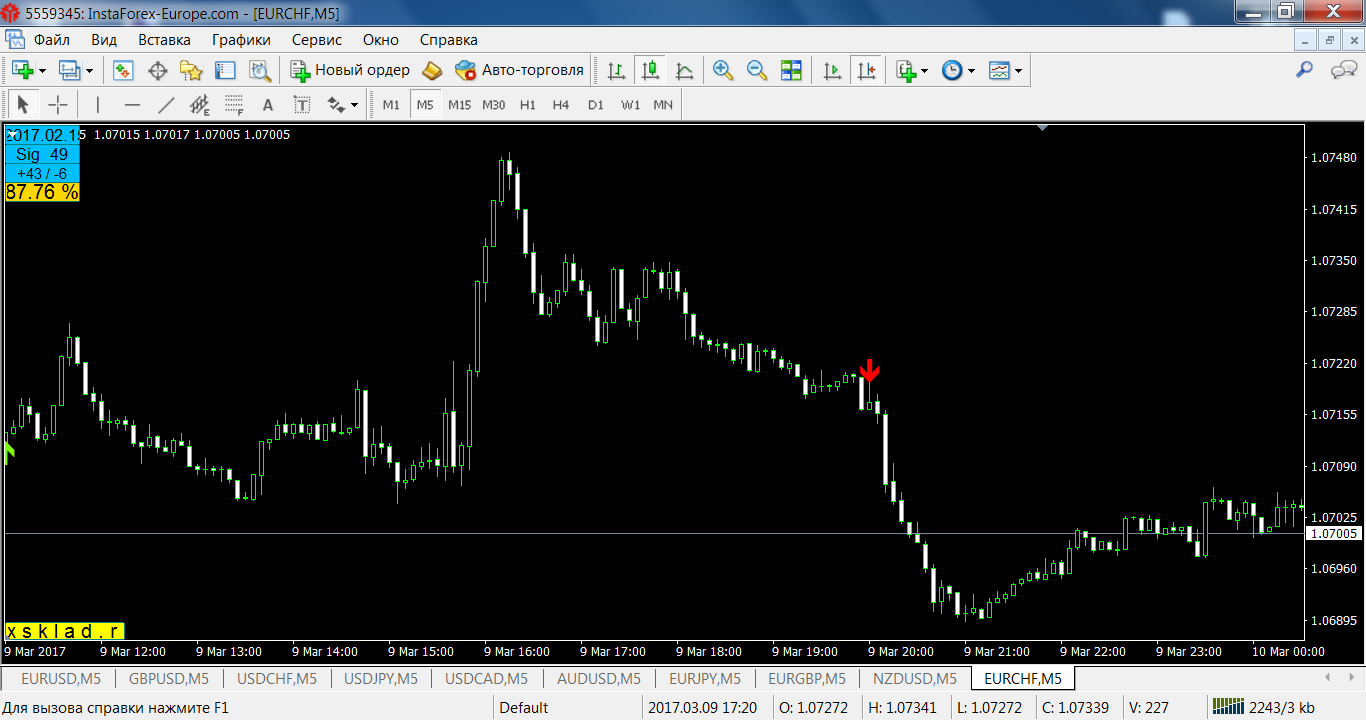The width and height of the screenshot is (1366, 720).
Task: Open the search magnifier icon
Action: 1304,70
